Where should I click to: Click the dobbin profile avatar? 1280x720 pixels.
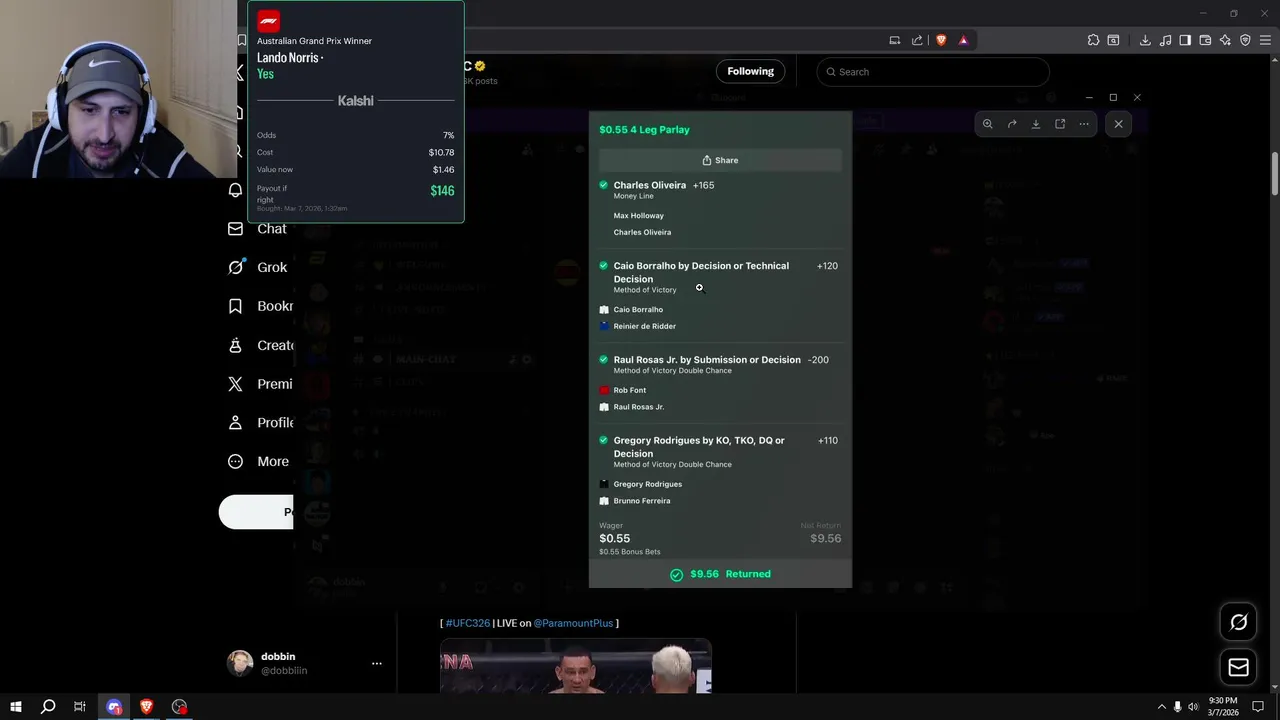point(240,663)
